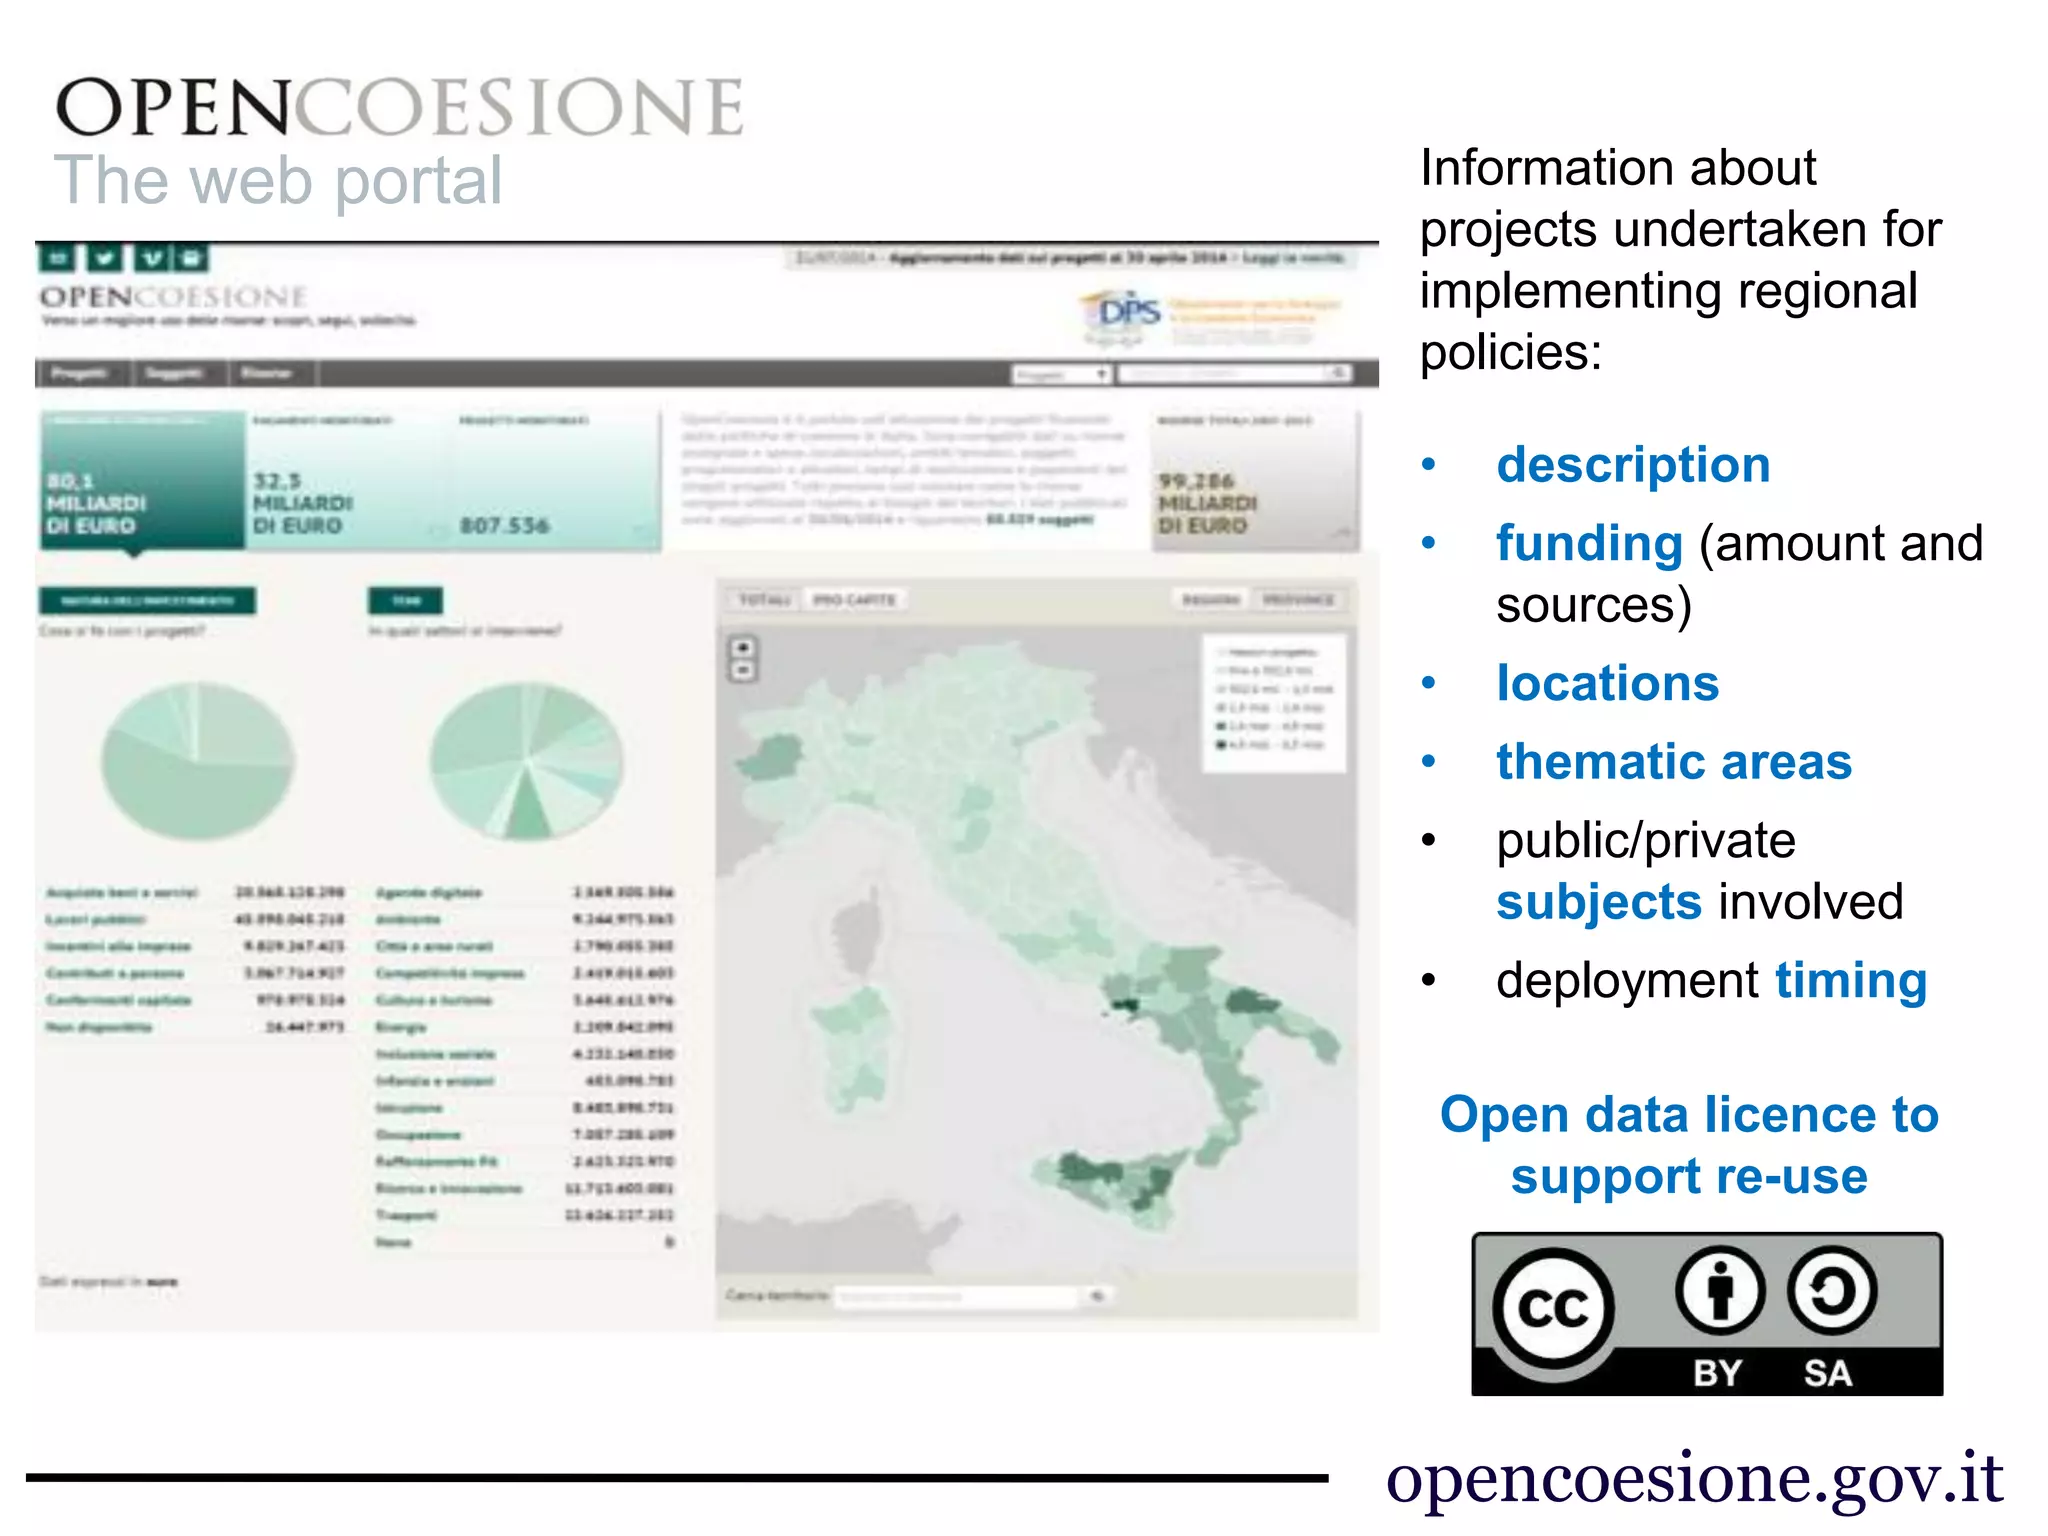Click the map colour legend box

(x=1273, y=702)
